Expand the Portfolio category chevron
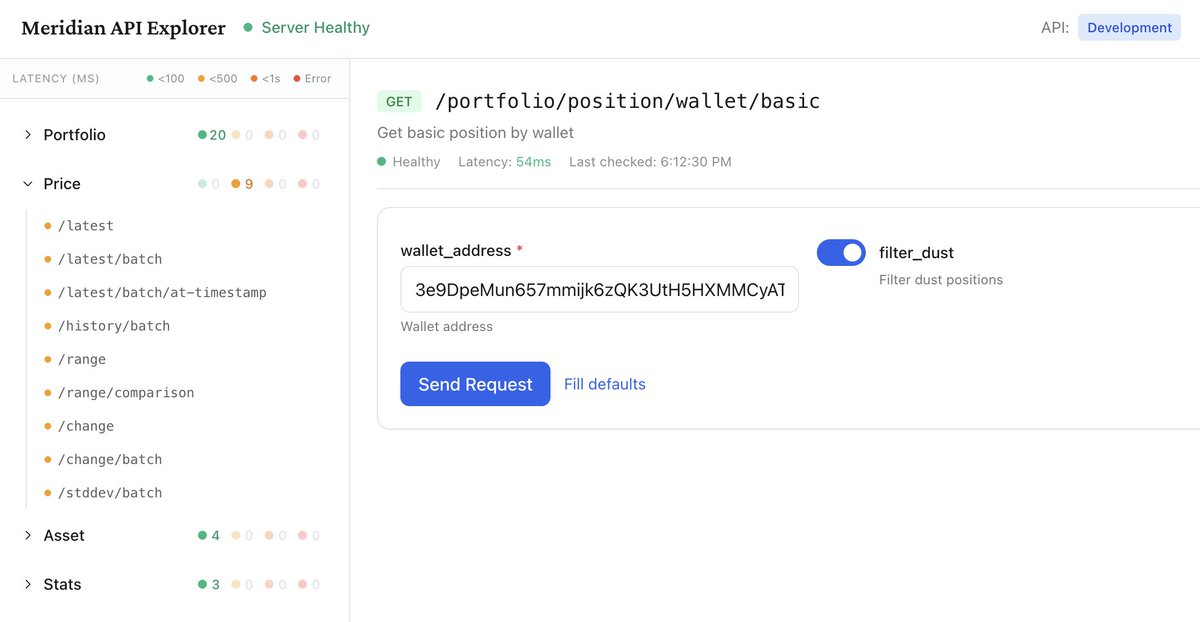The width and height of the screenshot is (1200, 622). coord(28,135)
